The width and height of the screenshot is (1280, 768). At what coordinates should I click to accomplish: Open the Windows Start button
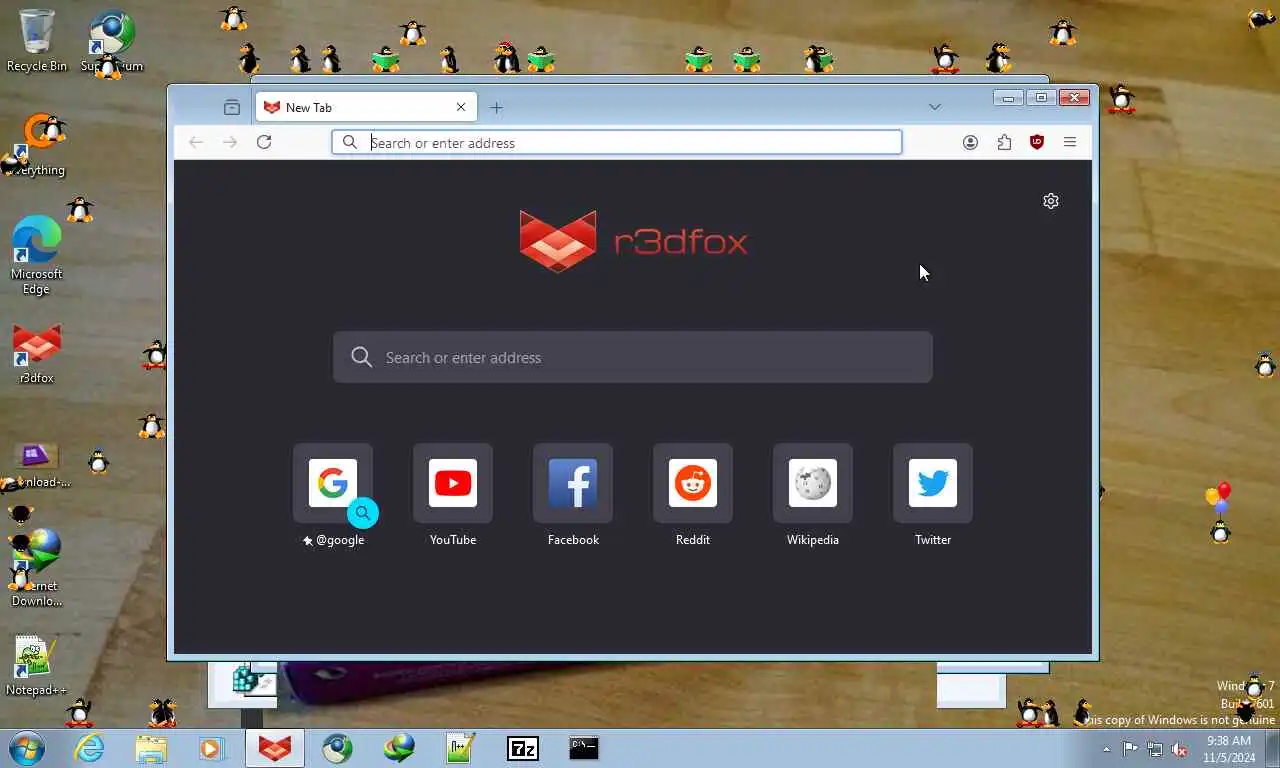tap(26, 748)
